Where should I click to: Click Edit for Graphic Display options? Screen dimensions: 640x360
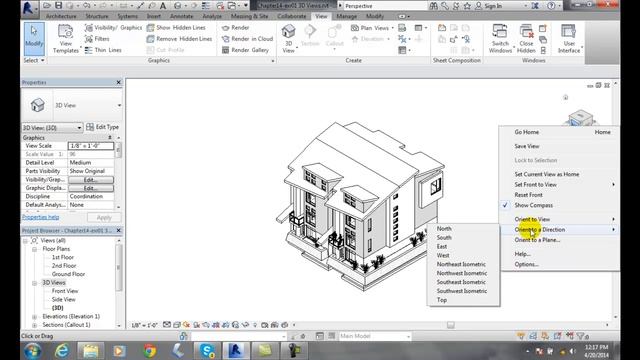tap(91, 188)
